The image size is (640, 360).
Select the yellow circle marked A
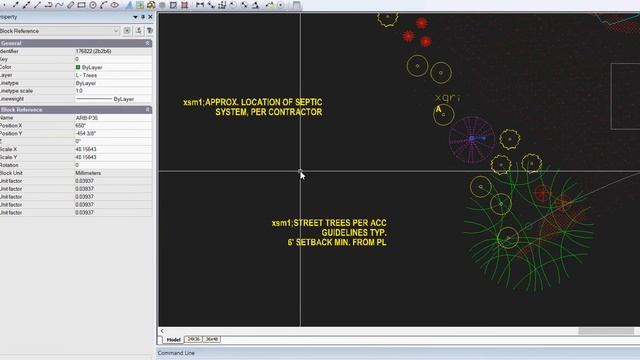444,115
